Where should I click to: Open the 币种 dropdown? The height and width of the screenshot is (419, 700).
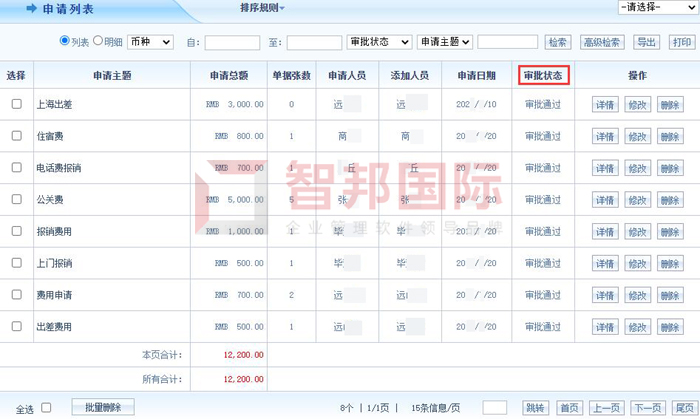[150, 42]
